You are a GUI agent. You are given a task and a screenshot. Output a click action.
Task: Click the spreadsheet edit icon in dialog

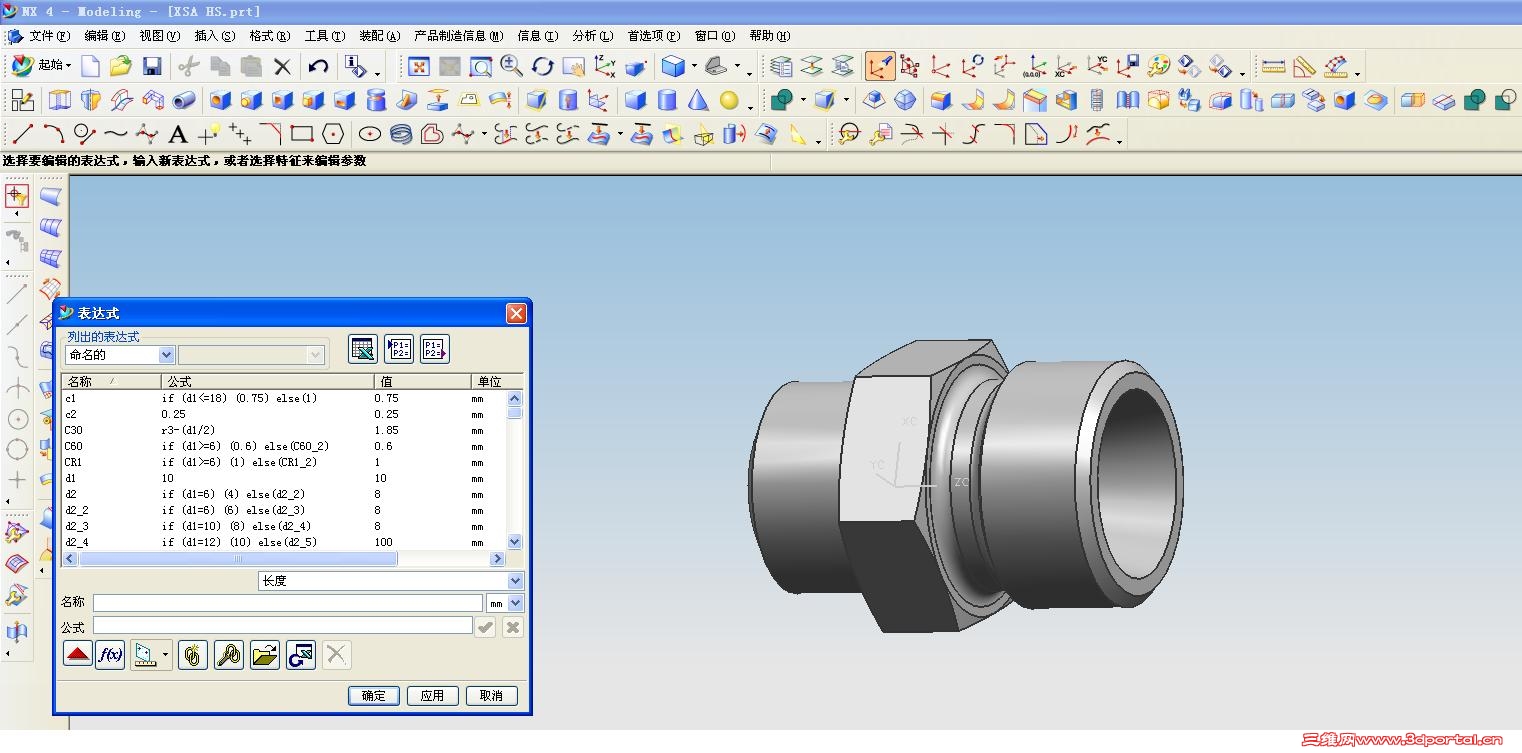363,349
